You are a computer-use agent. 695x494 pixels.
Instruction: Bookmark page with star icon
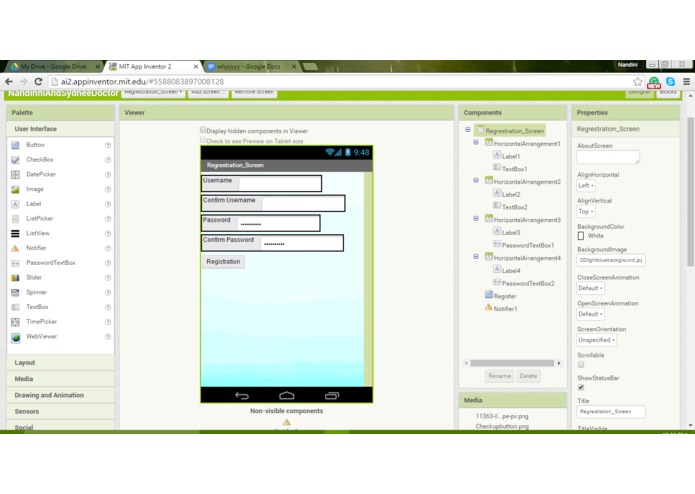point(637,82)
